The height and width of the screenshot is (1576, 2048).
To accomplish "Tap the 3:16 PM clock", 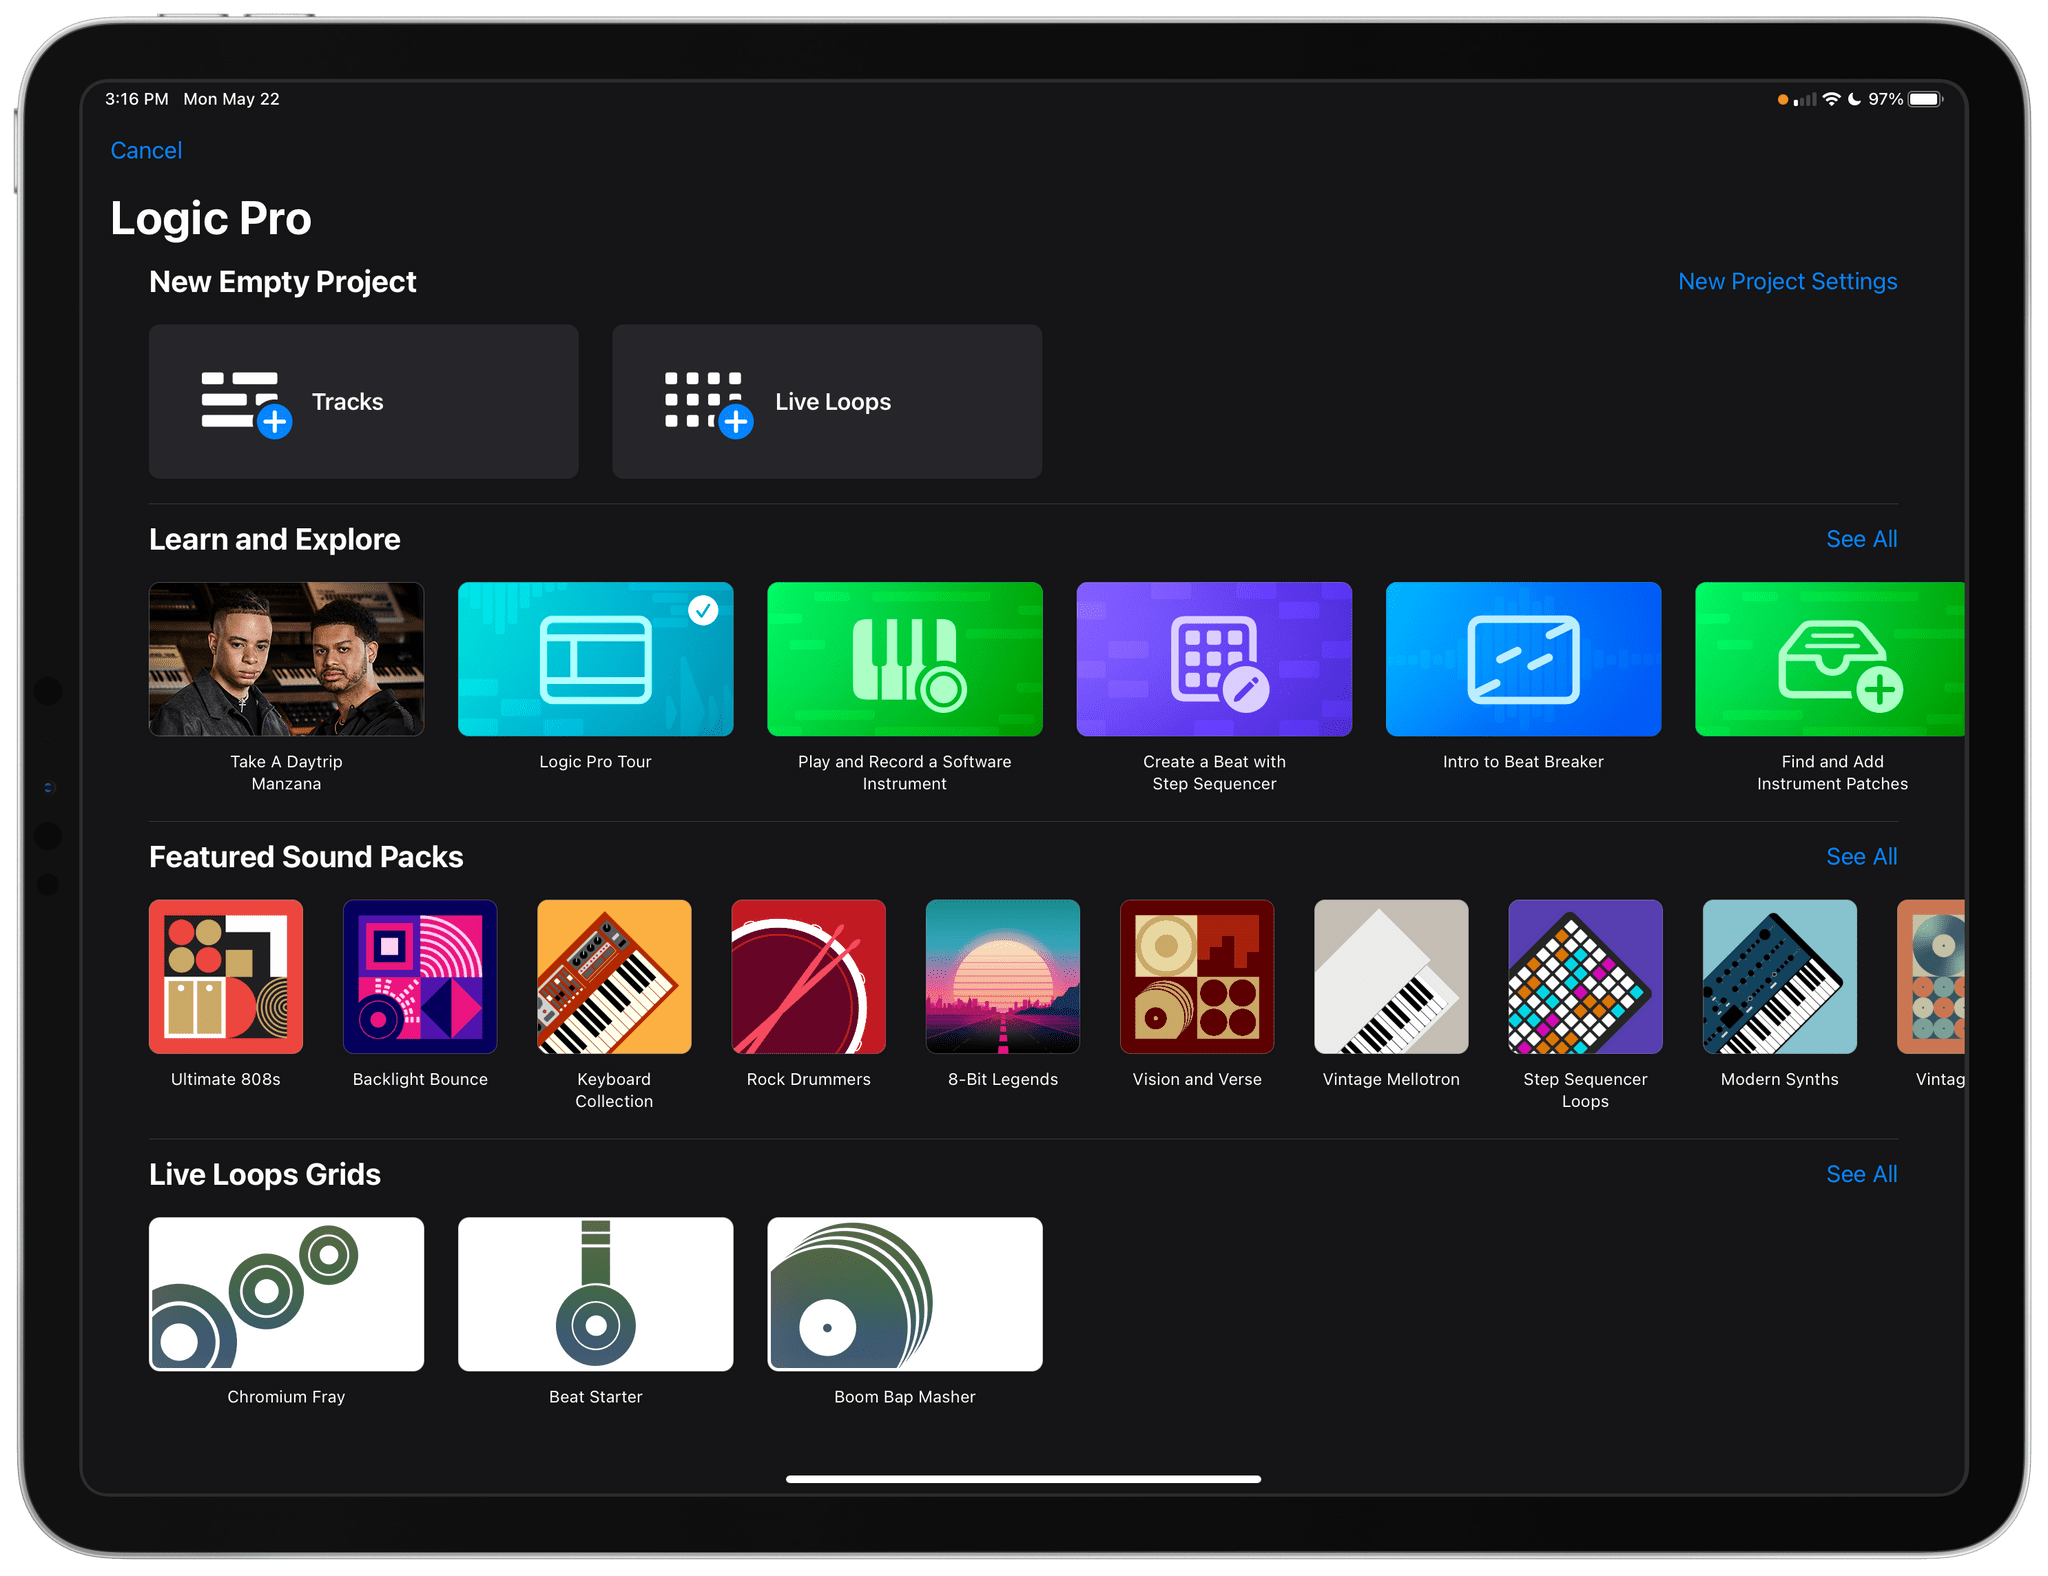I will click(x=137, y=99).
